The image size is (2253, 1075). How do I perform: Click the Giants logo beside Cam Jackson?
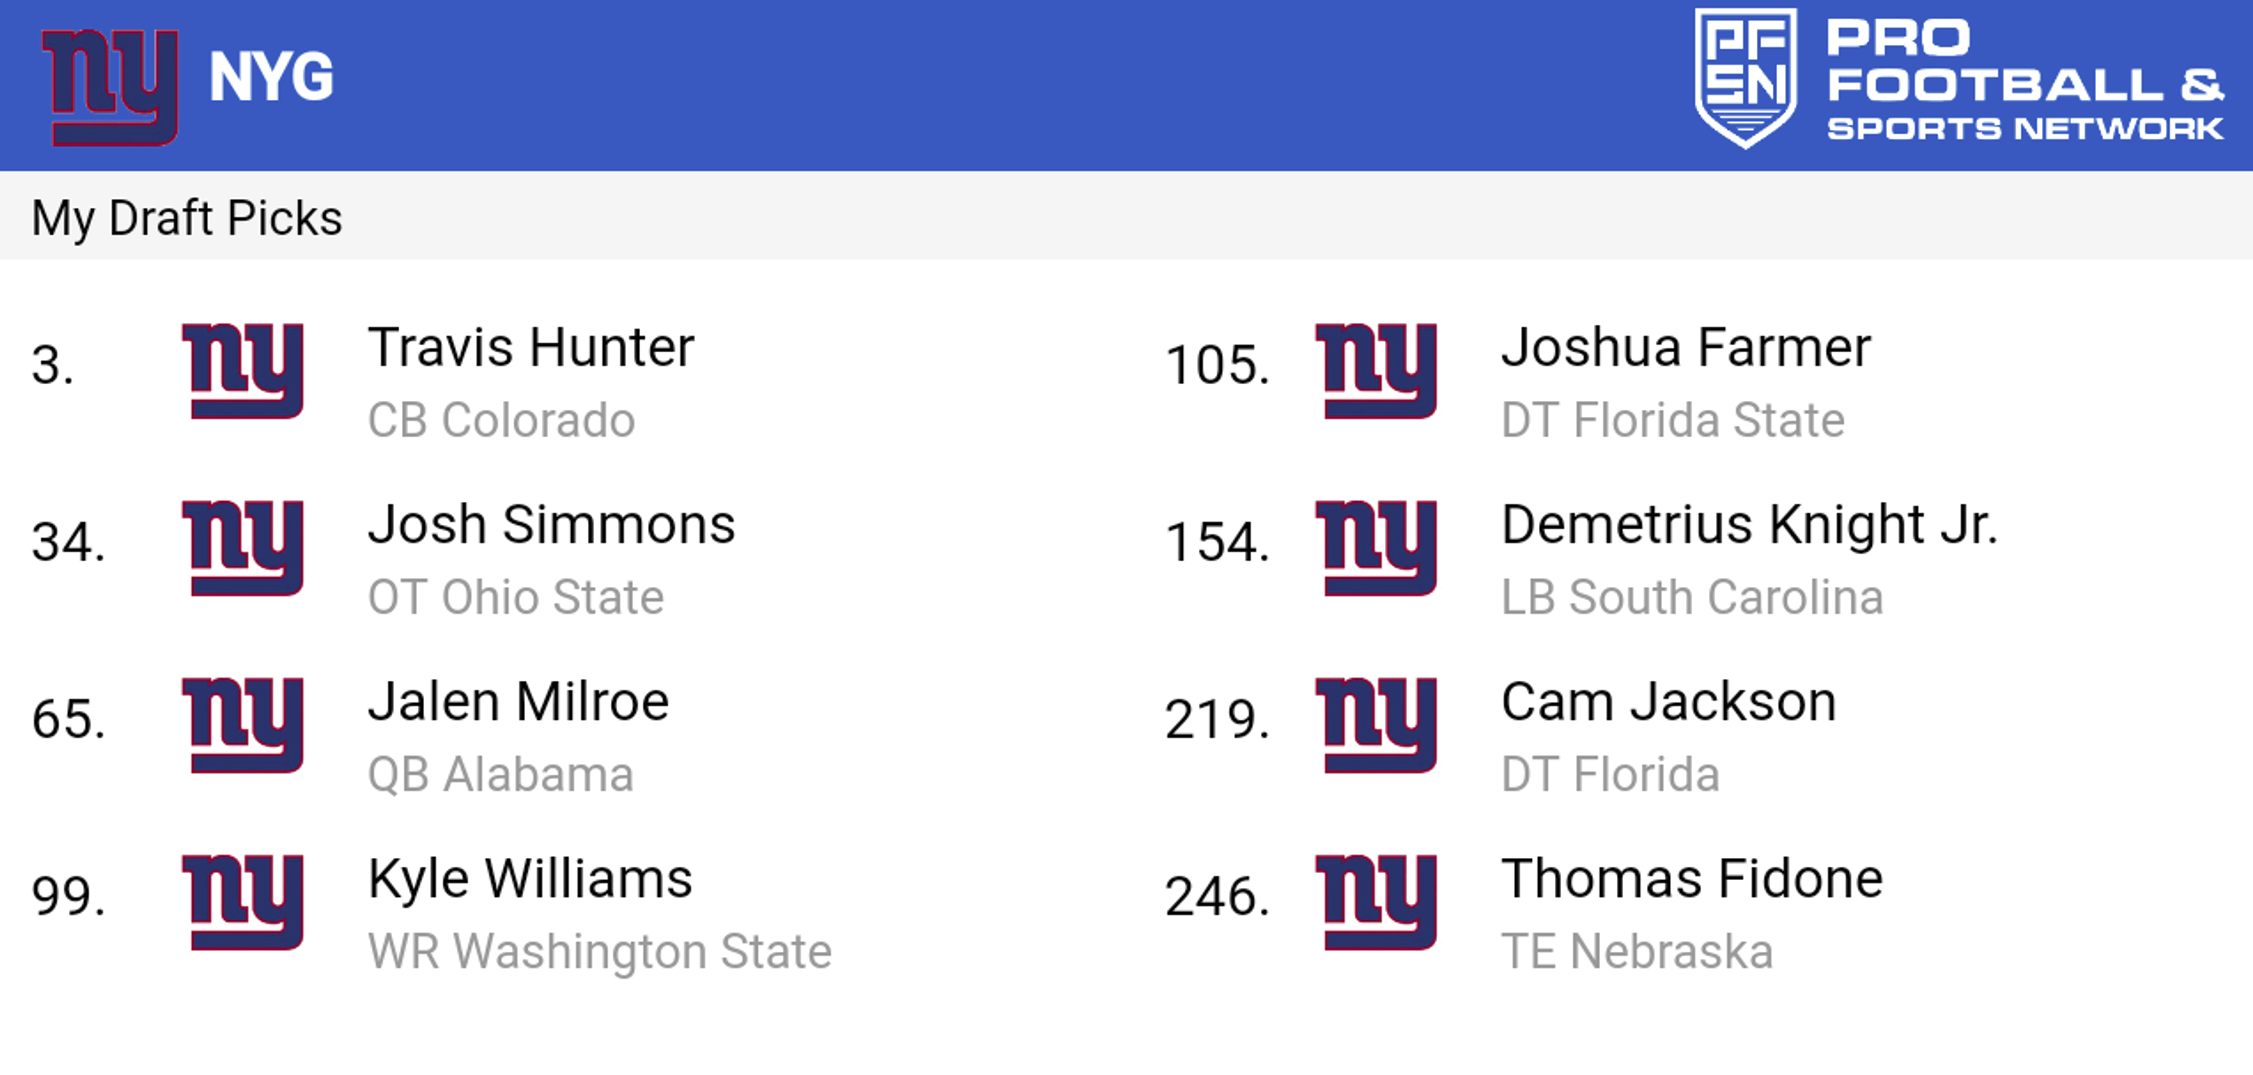click(x=1376, y=724)
